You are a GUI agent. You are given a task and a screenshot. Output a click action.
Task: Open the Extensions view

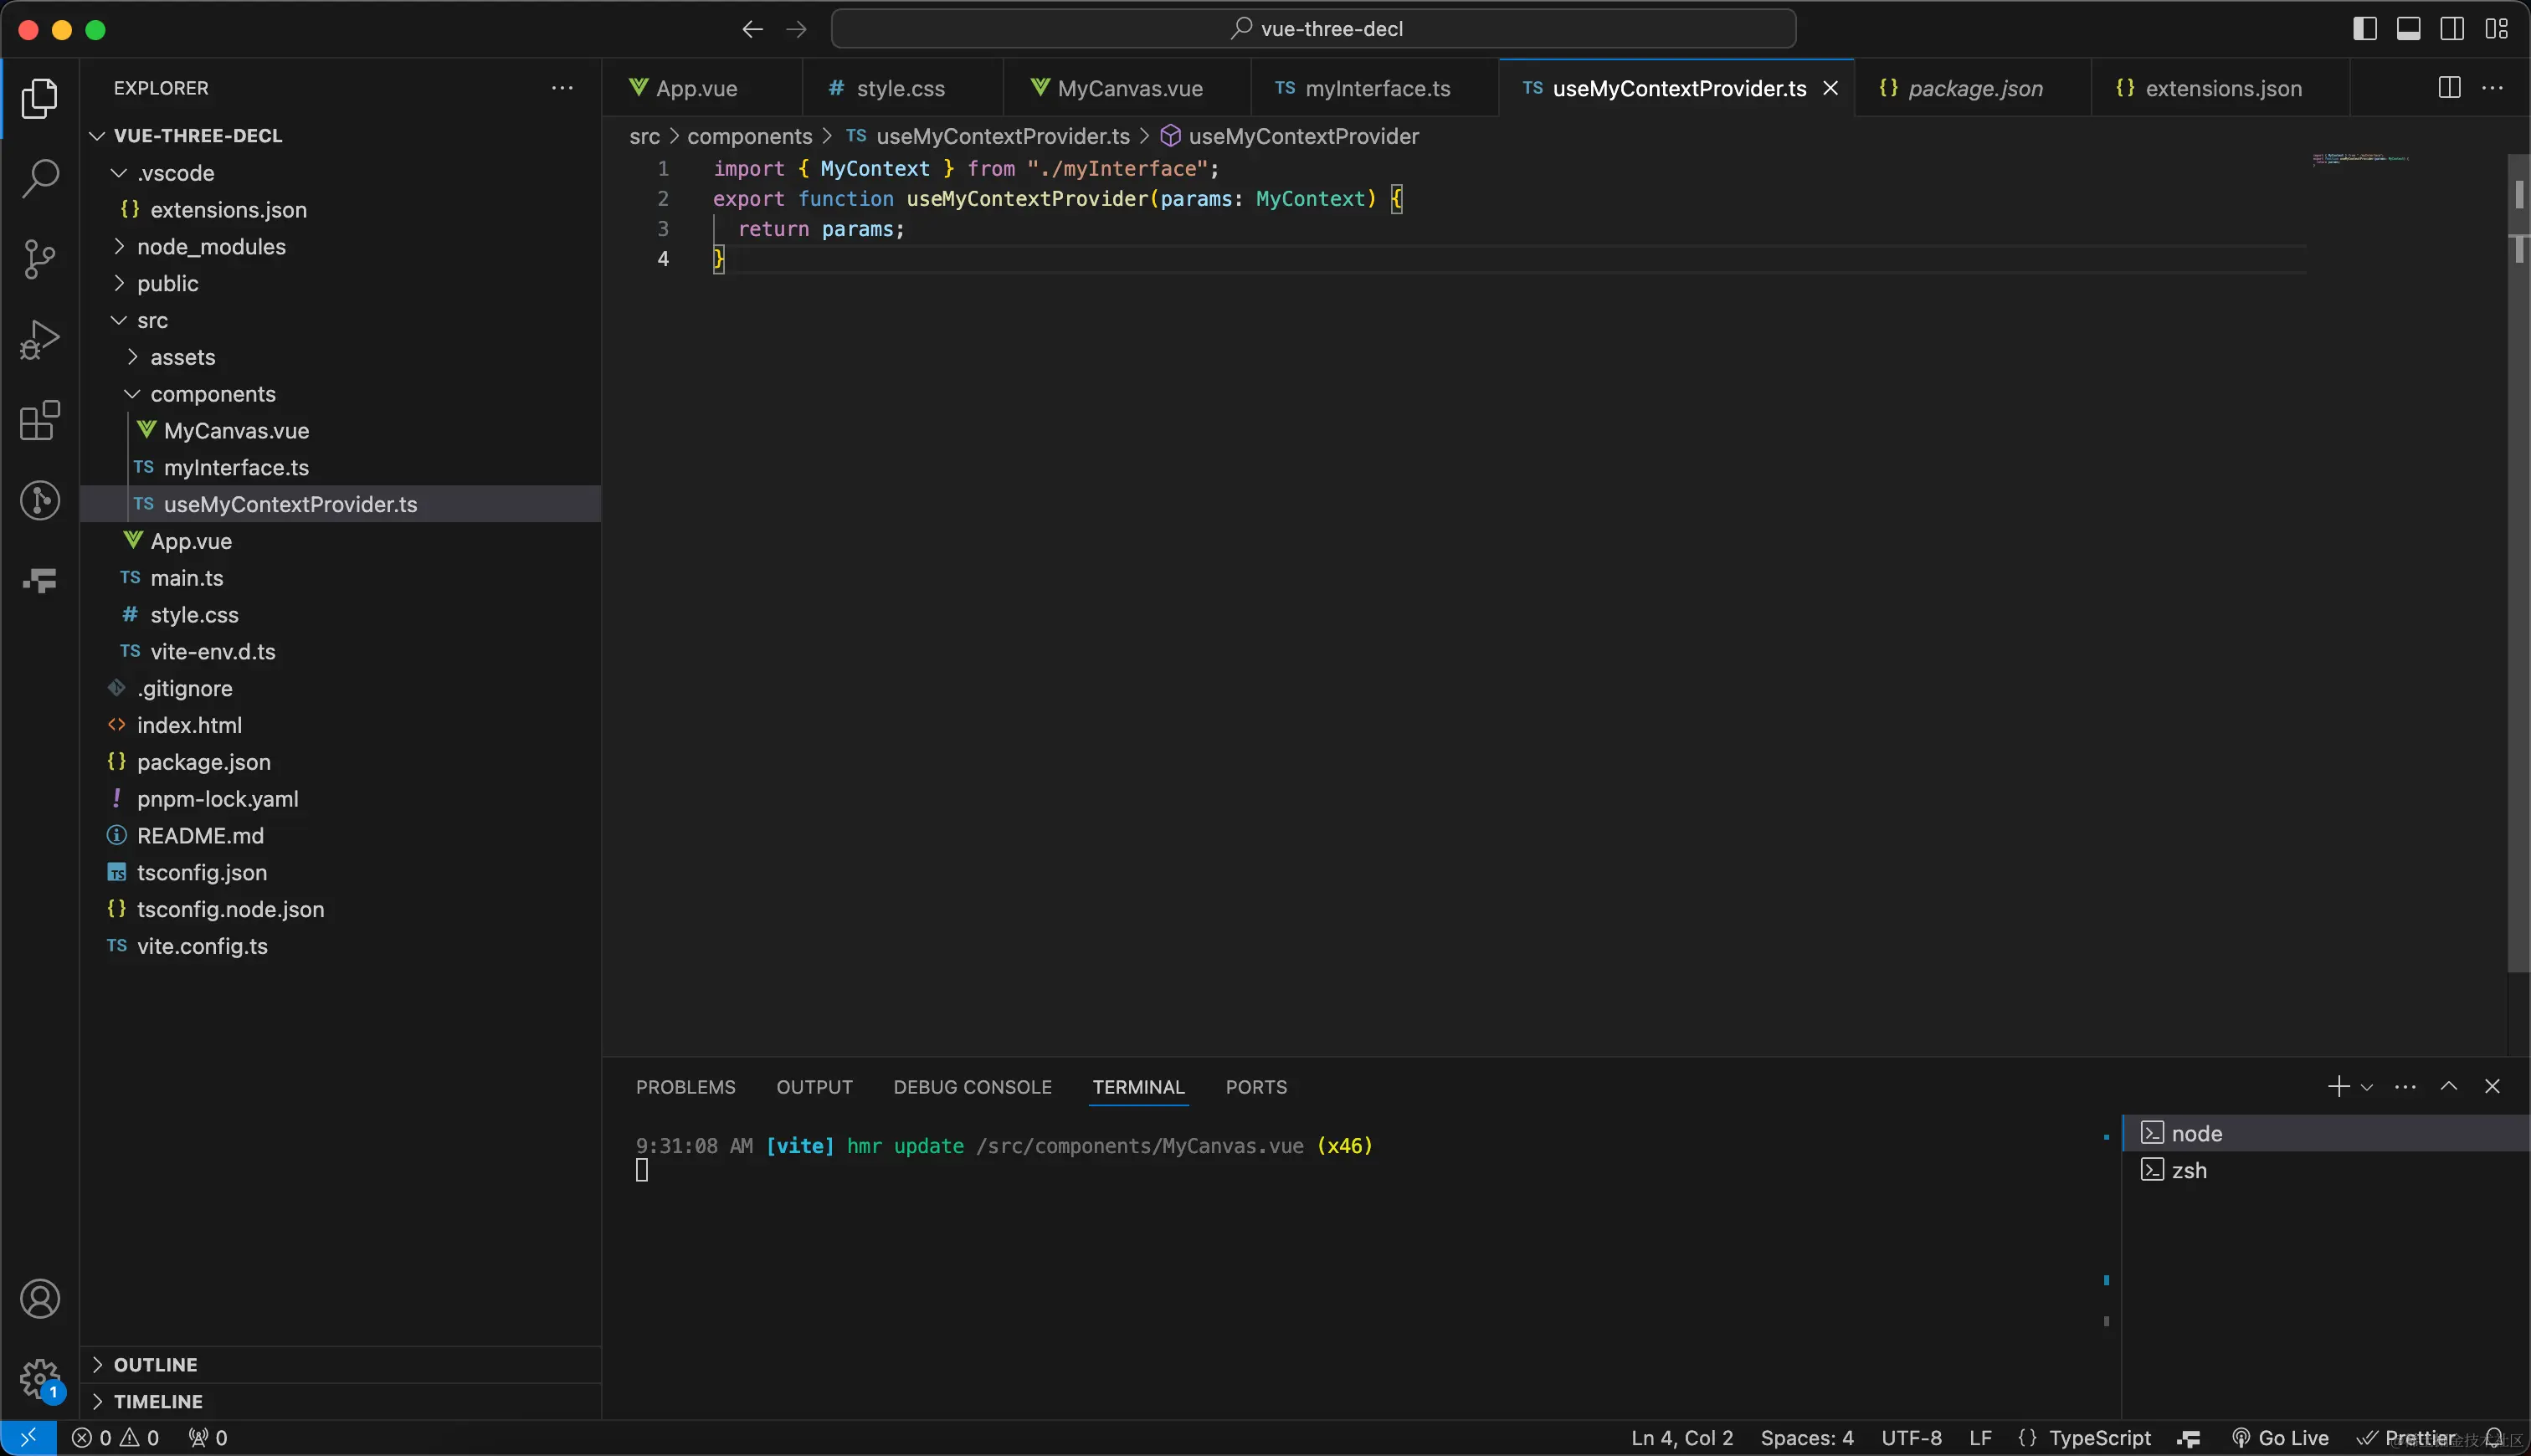click(x=40, y=420)
